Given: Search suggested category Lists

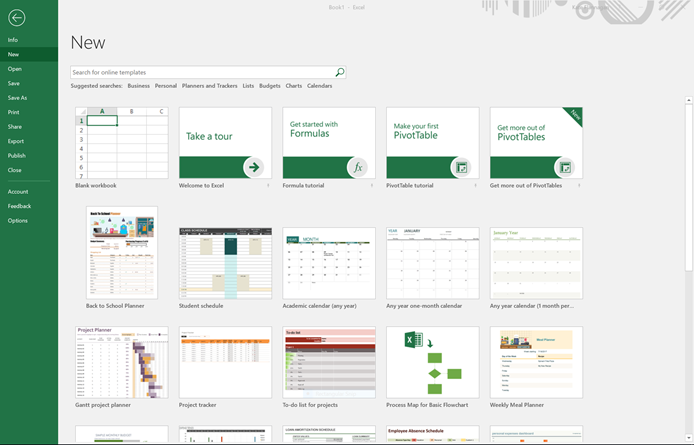Looking at the screenshot, I should pyautogui.click(x=248, y=86).
